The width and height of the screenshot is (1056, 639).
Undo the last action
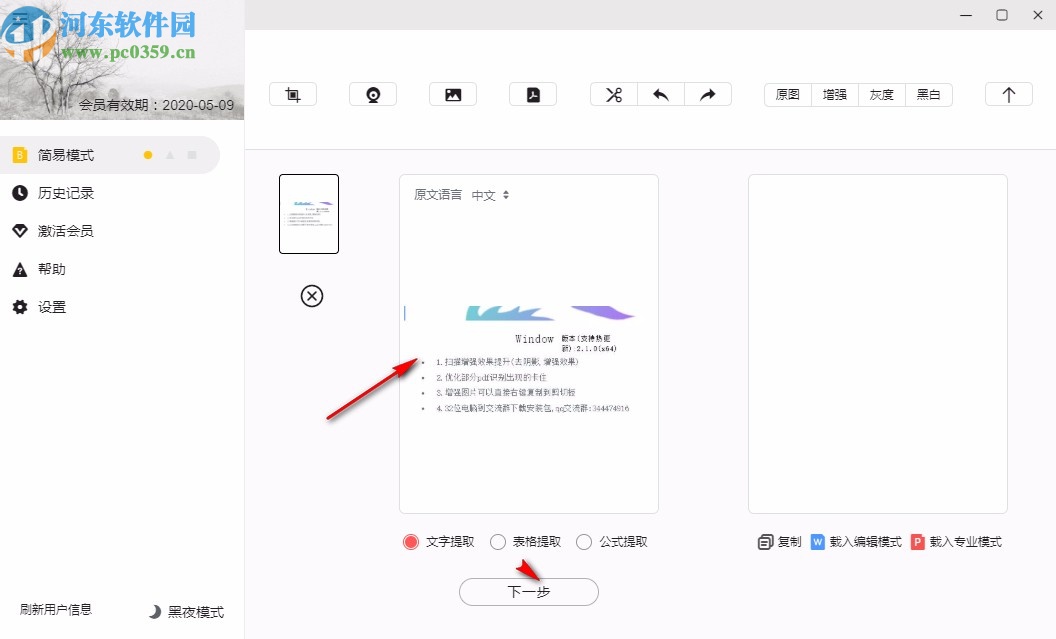coord(661,93)
